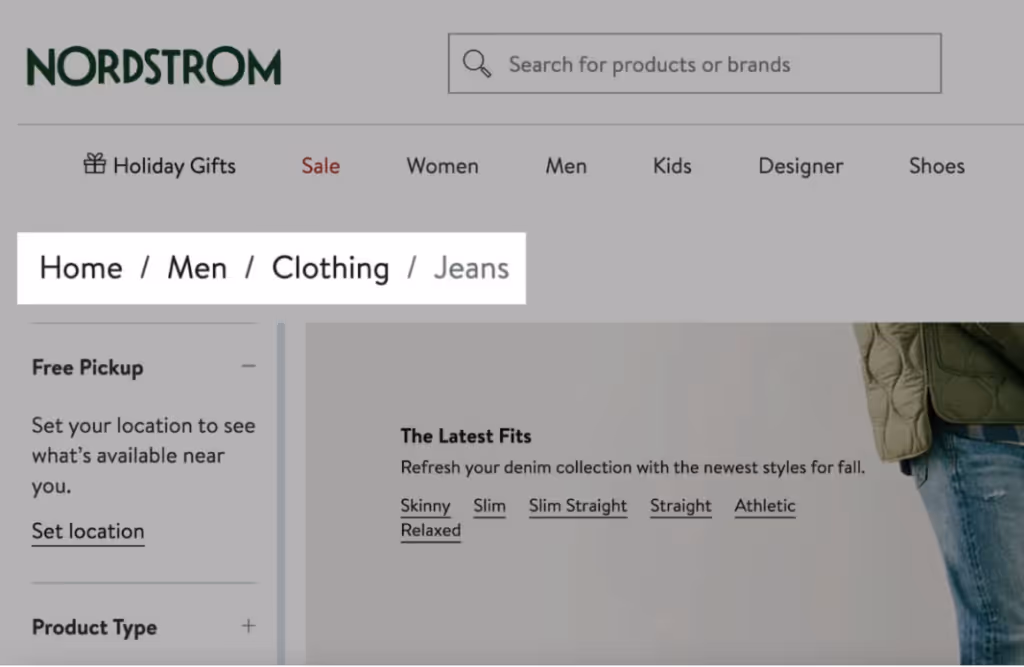This screenshot has width=1024, height=667.
Task: Select the Slim Straight fit link
Action: [x=577, y=506]
